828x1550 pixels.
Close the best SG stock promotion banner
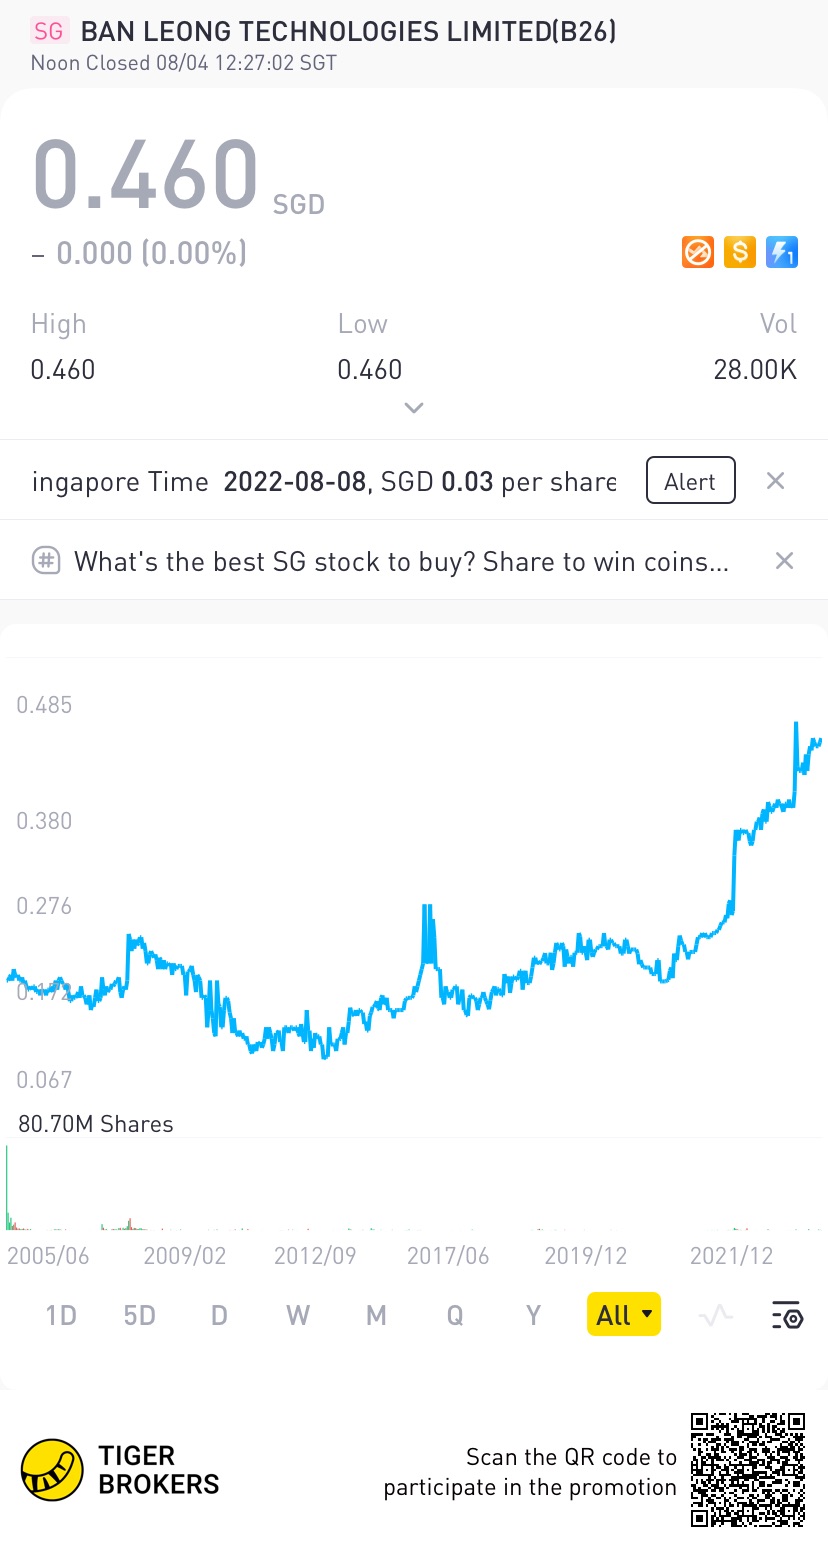coord(785,561)
